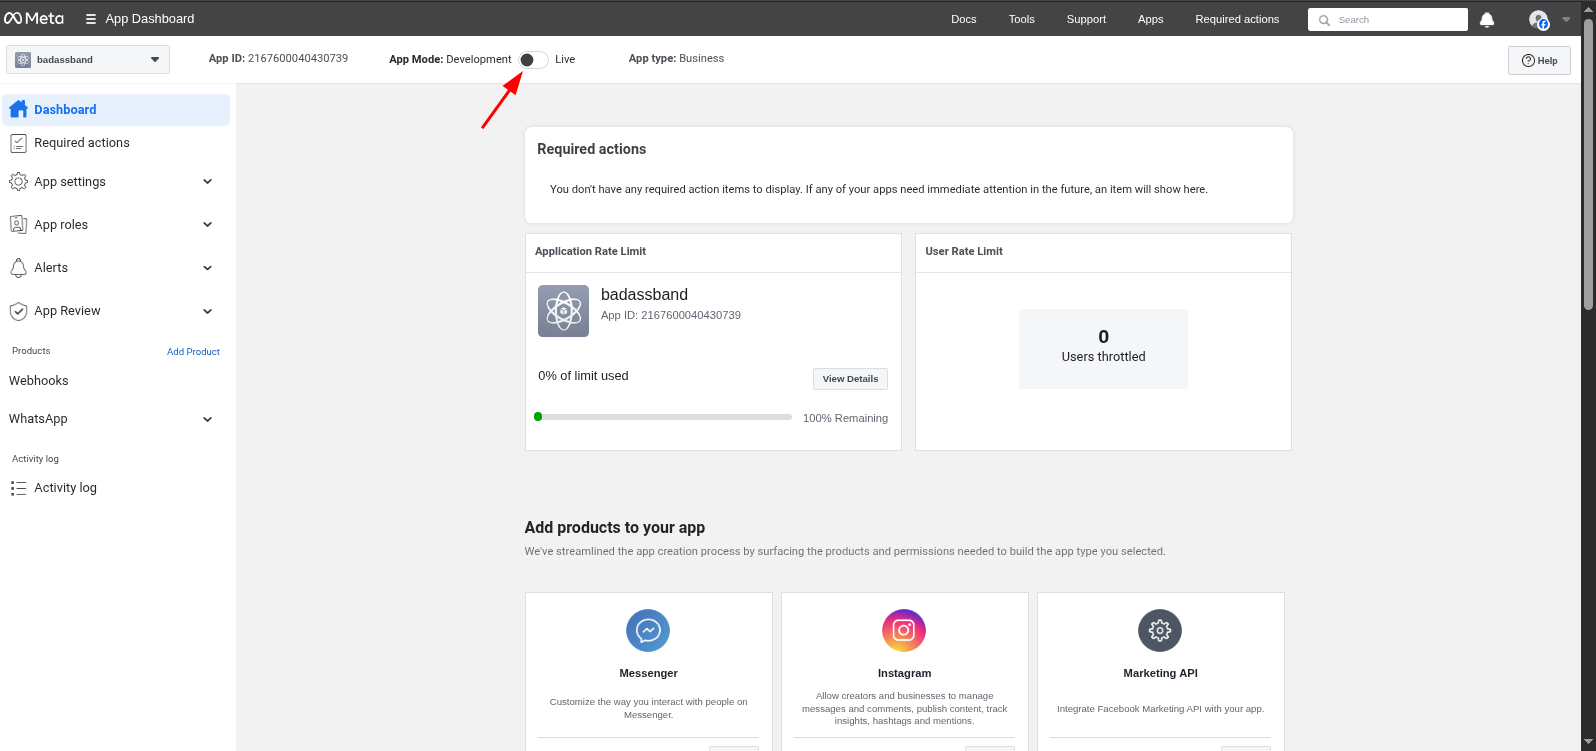Open Activity log in the sidebar
The height and width of the screenshot is (751, 1596).
65,488
